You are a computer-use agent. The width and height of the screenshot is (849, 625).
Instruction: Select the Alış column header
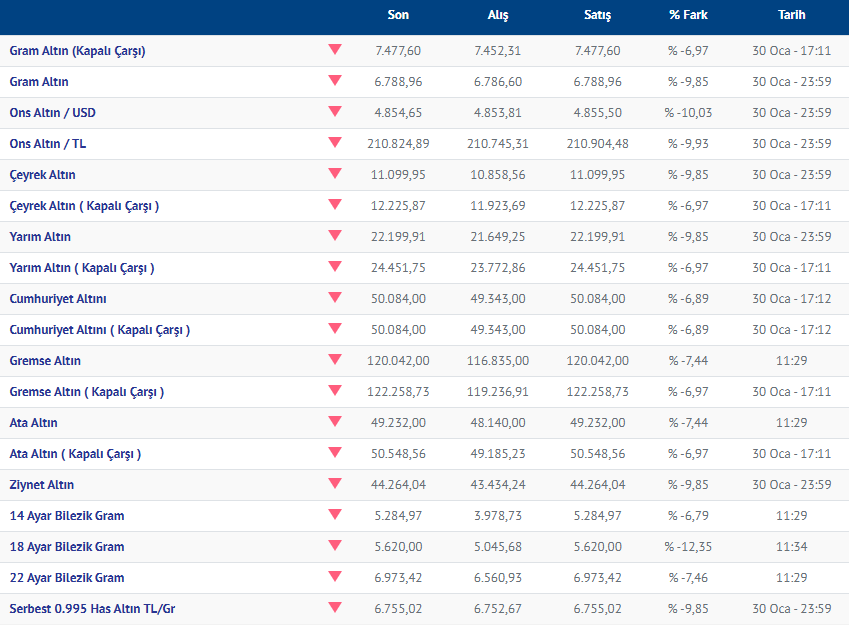tap(497, 15)
